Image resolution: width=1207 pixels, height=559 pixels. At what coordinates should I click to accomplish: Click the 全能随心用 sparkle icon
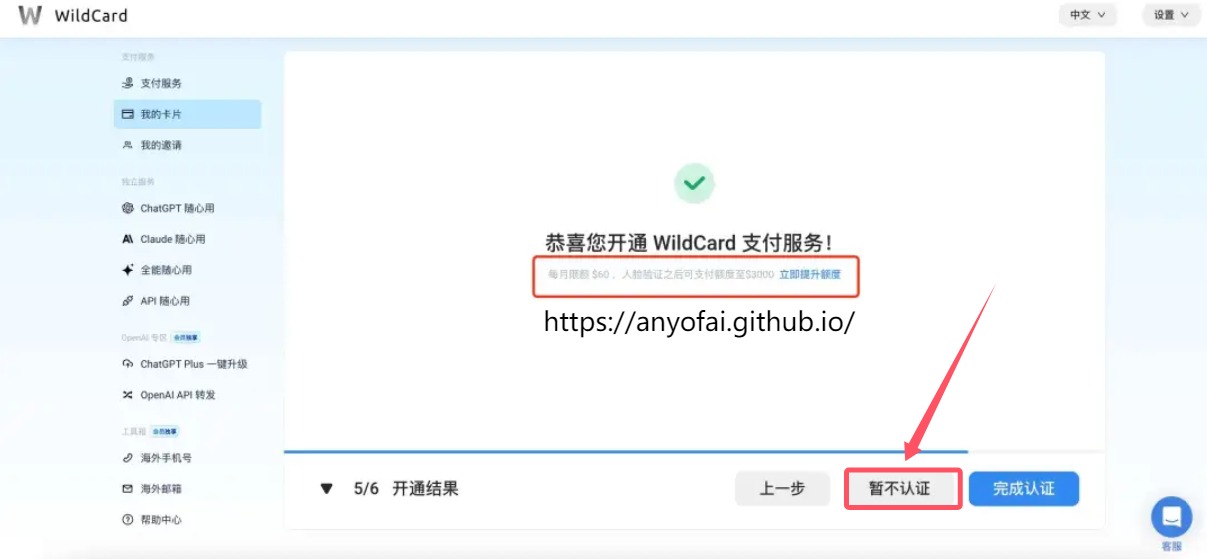coord(127,270)
